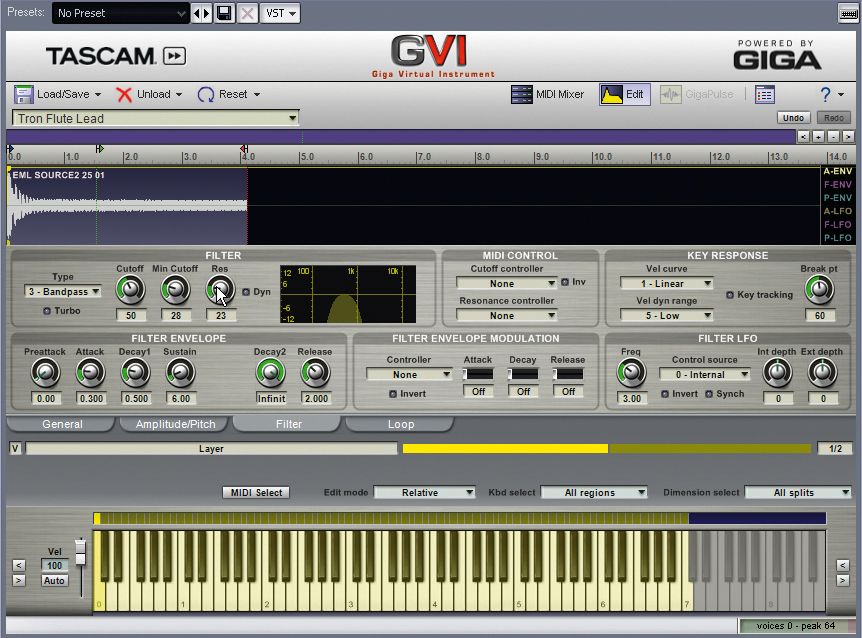Save the current preset using the disk icon
This screenshot has height=638, width=862.
click(224, 13)
